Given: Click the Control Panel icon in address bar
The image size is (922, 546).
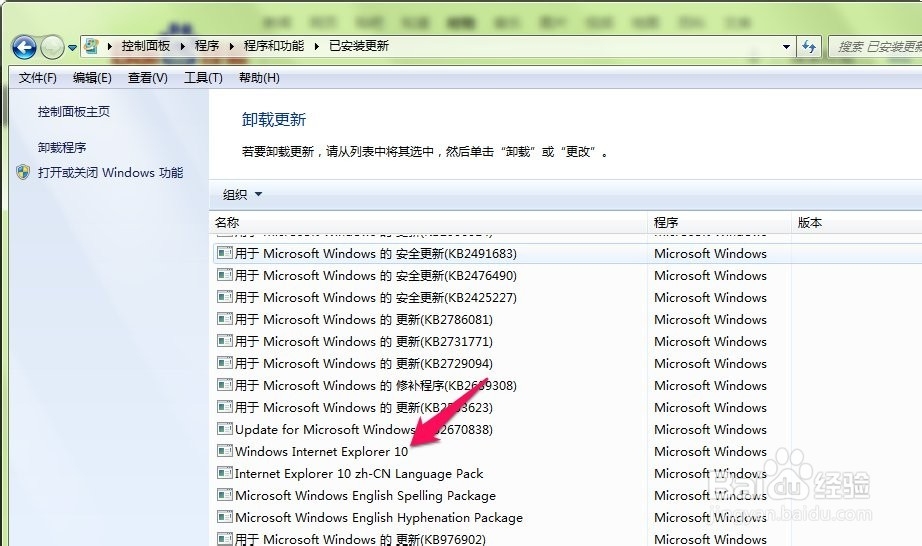Looking at the screenshot, I should [x=91, y=46].
